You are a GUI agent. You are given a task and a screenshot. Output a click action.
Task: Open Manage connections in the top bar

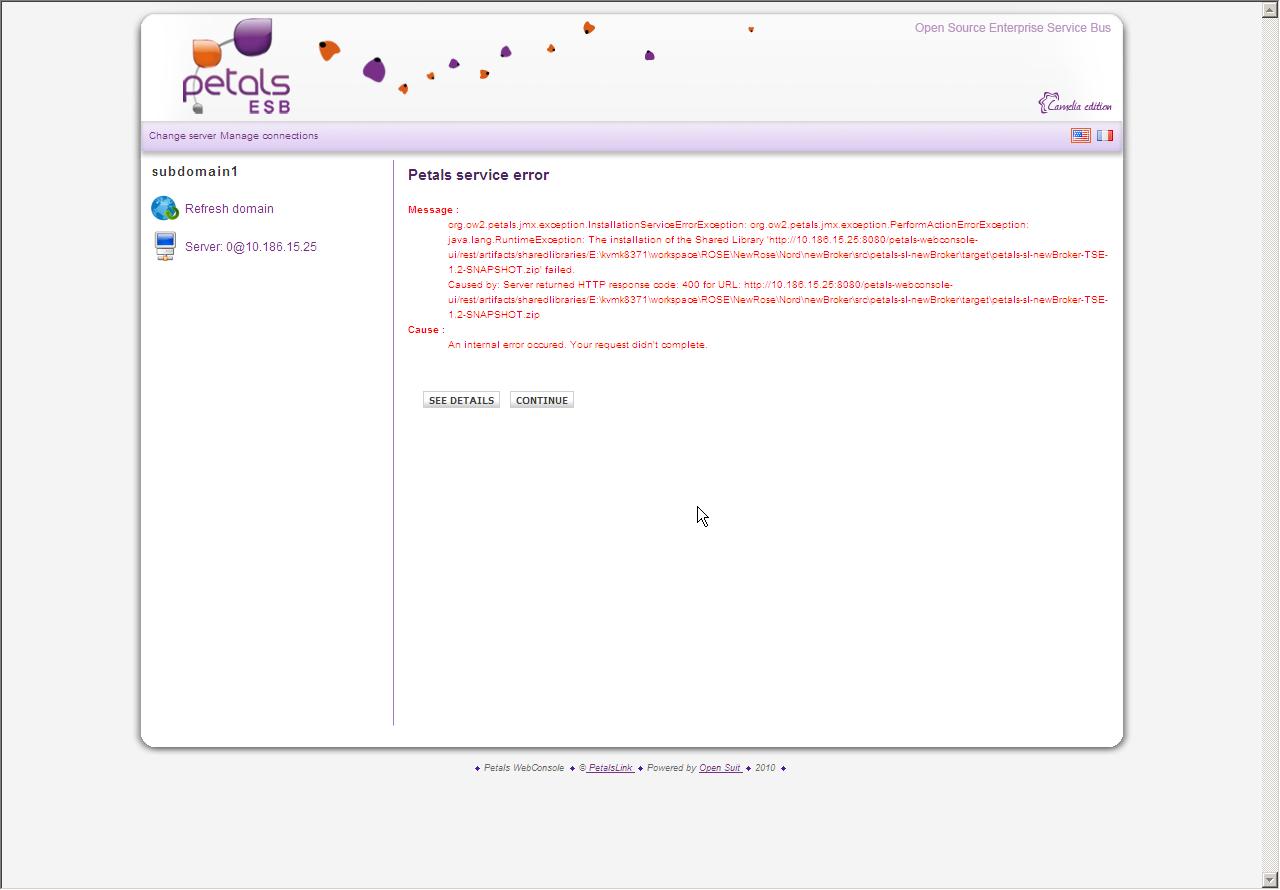point(269,136)
